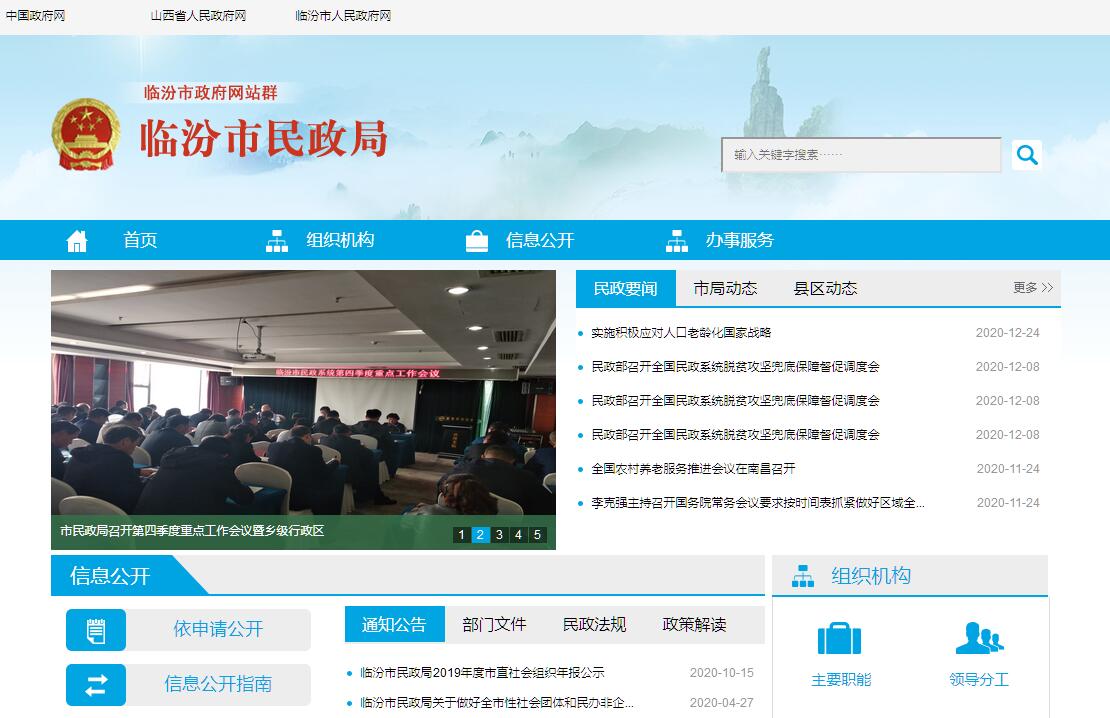
Task: Click the home icon beside 首页
Action: click(x=77, y=241)
